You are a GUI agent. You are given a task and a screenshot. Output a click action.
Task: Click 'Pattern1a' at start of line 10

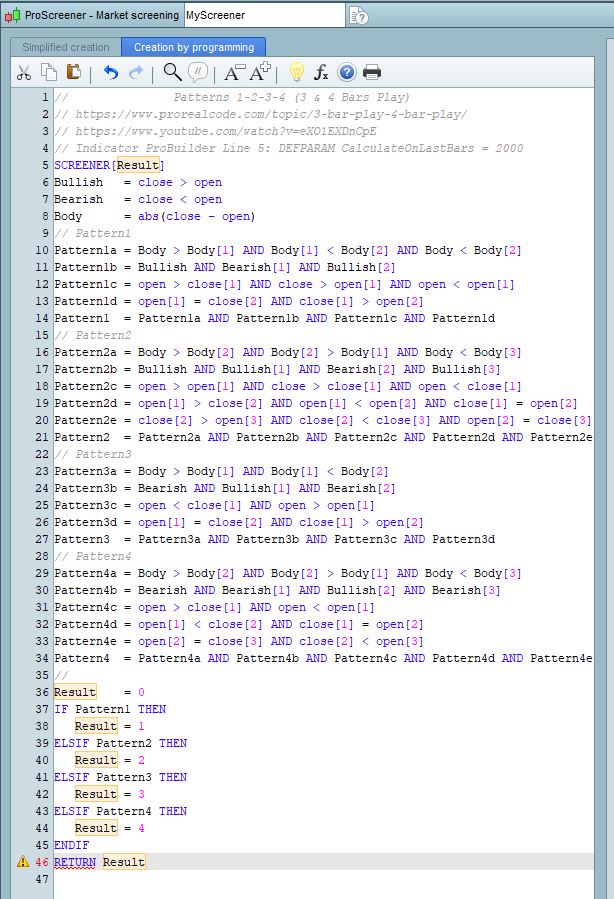point(85,251)
